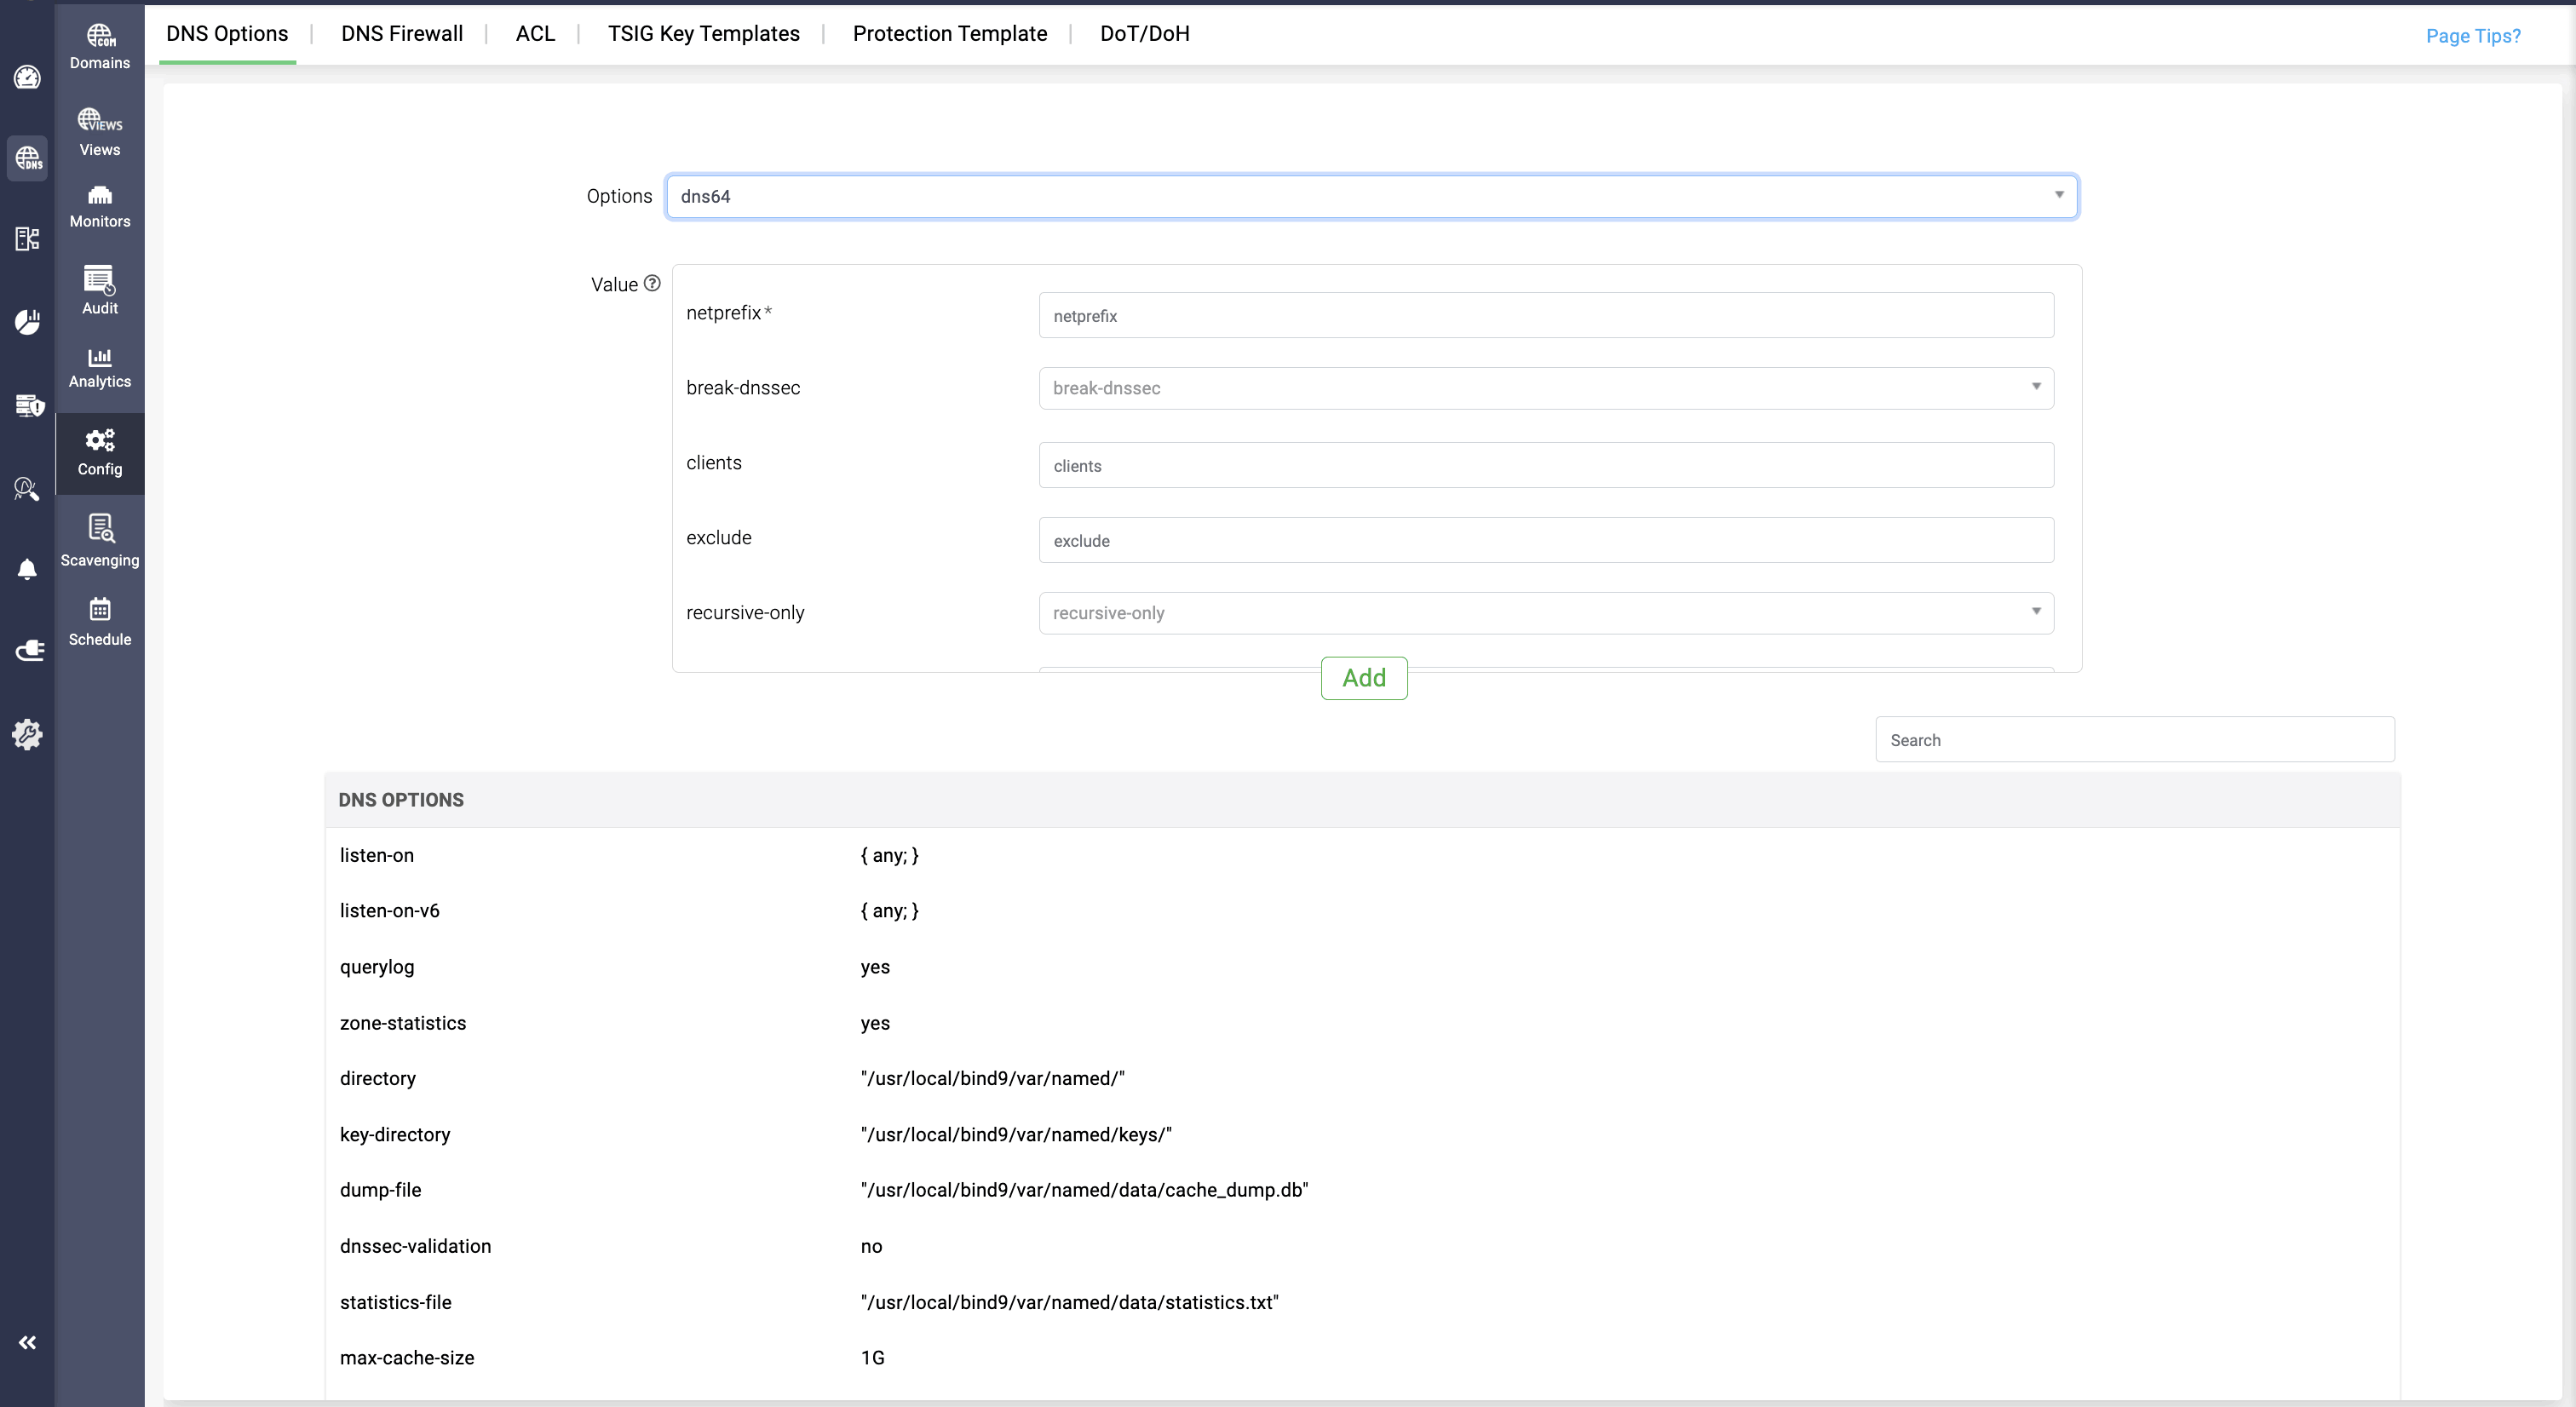The image size is (2576, 1407).
Task: Click the green Add button
Action: pyautogui.click(x=1363, y=678)
